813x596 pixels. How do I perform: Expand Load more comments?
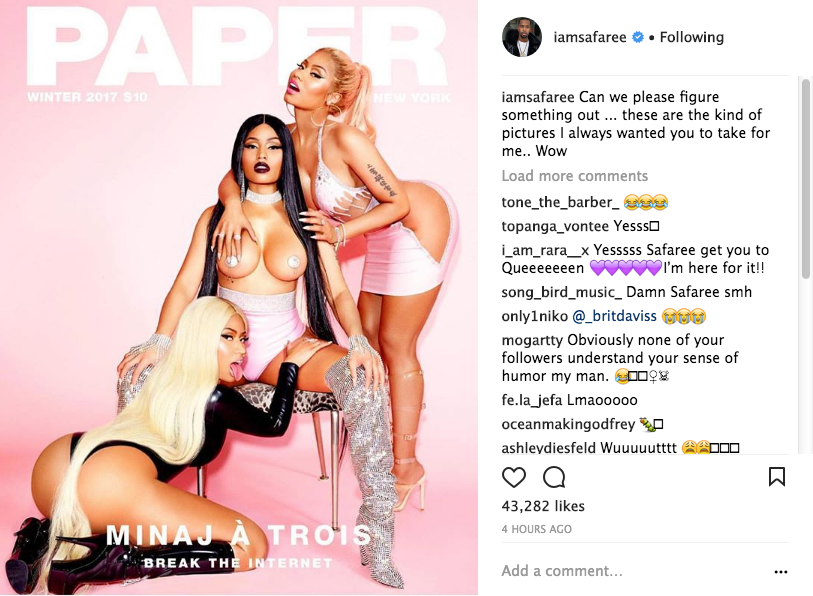(574, 176)
